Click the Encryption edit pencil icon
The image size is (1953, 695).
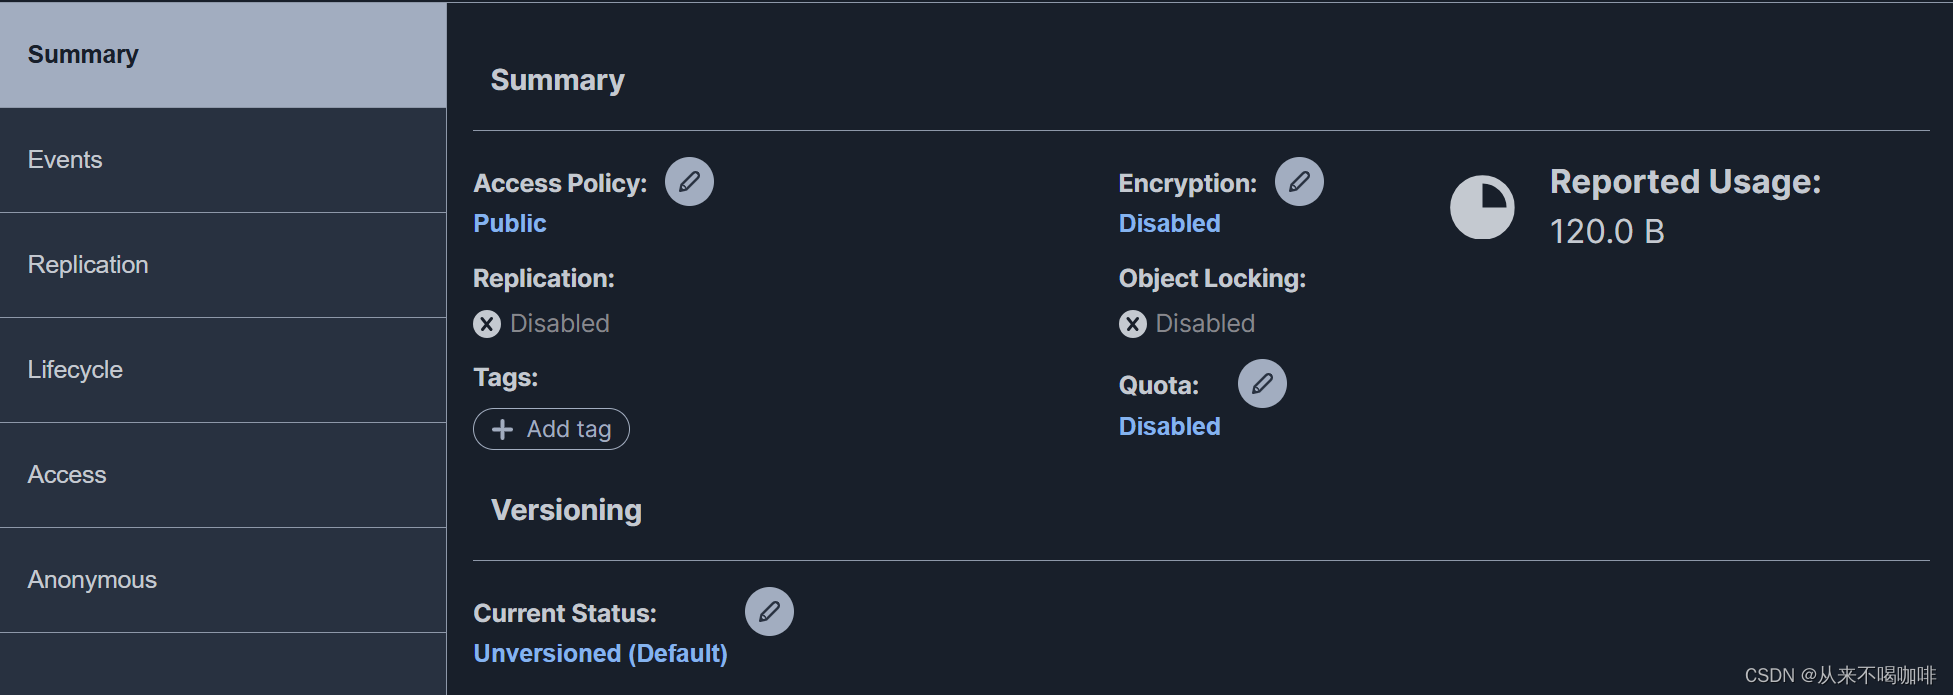pyautogui.click(x=1299, y=182)
